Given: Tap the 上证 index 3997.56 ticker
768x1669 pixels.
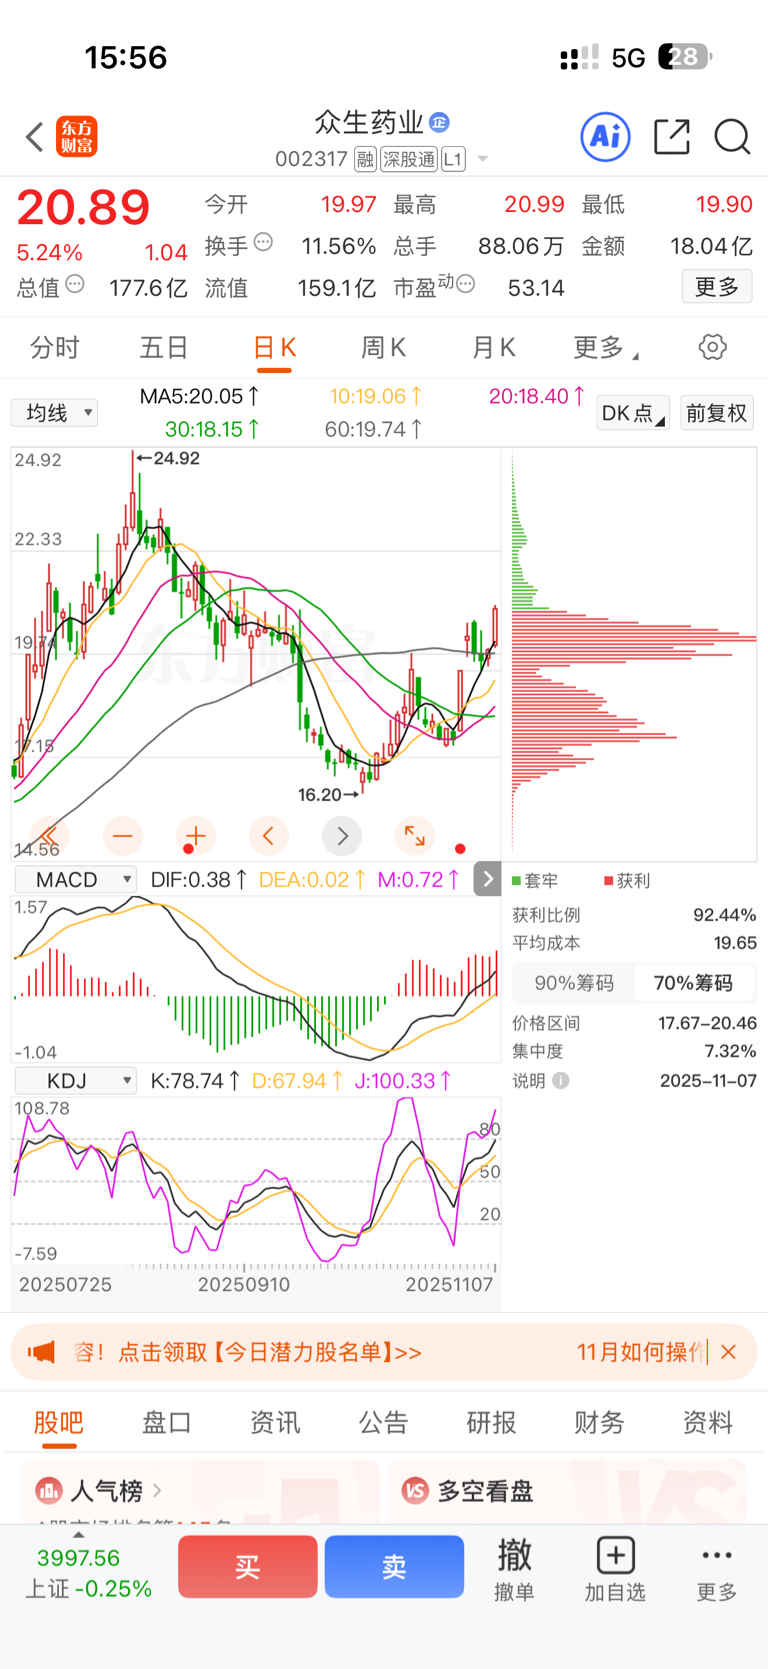Looking at the screenshot, I should tap(88, 1573).
